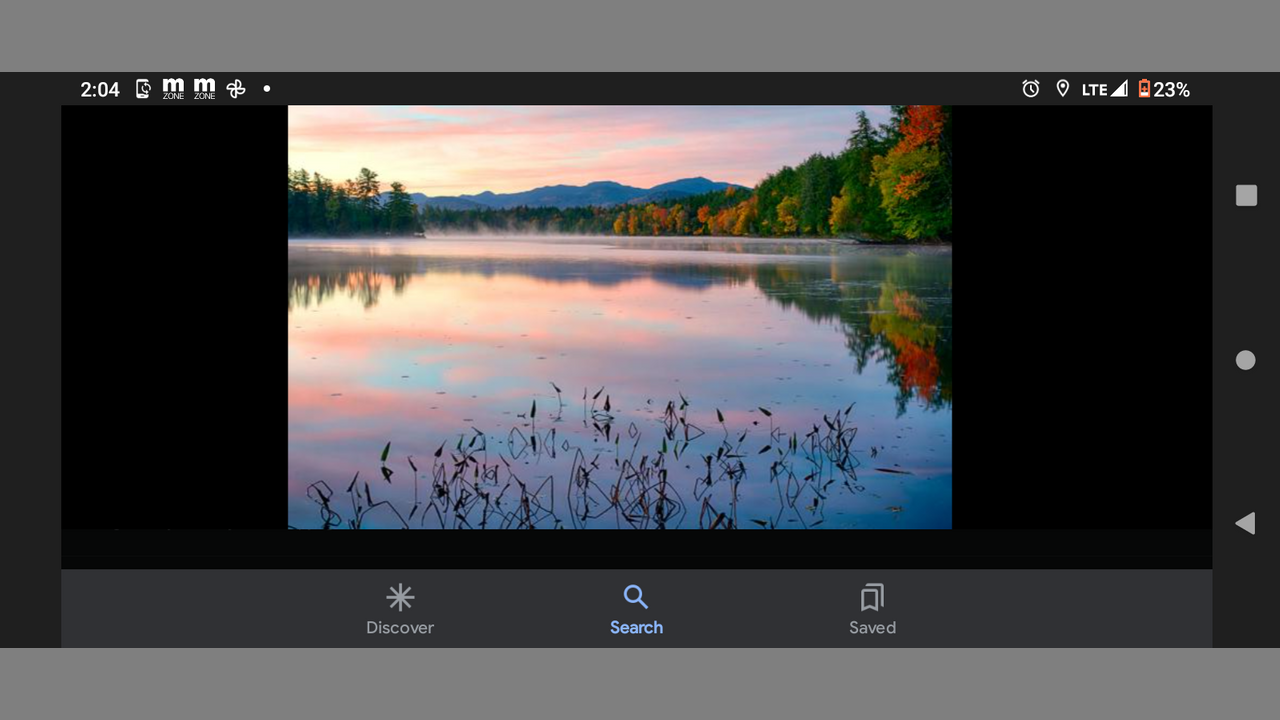The image size is (1280, 720).
Task: Select the Search tab label
Action: [x=636, y=628]
